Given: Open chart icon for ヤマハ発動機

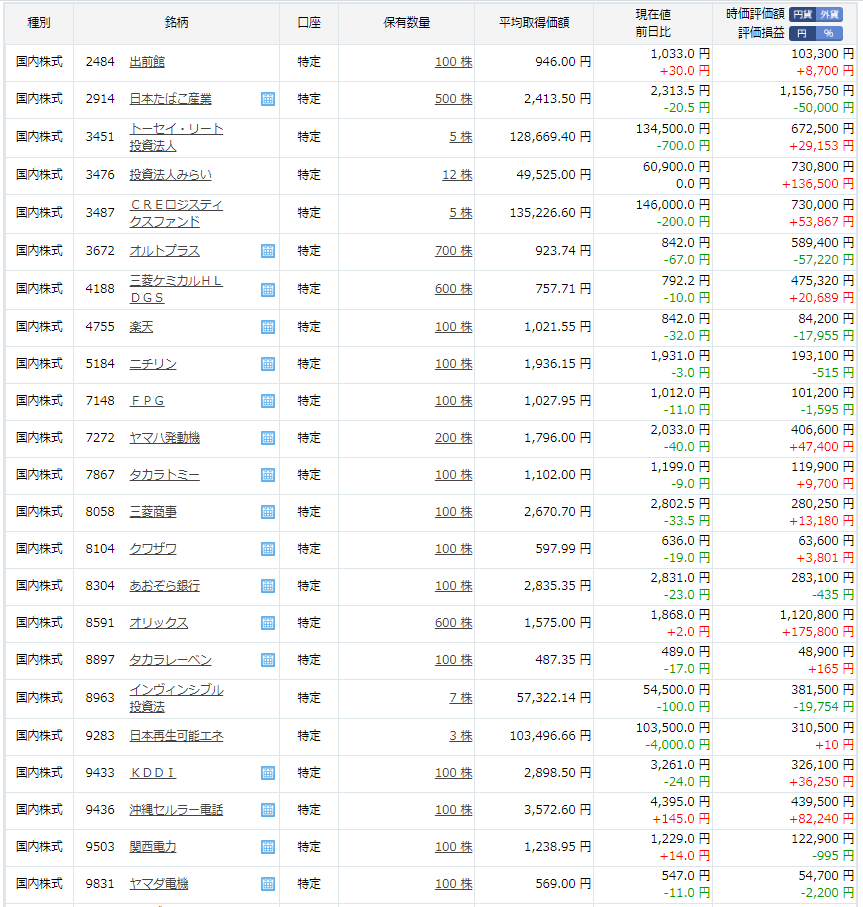Looking at the screenshot, I should tap(268, 438).
